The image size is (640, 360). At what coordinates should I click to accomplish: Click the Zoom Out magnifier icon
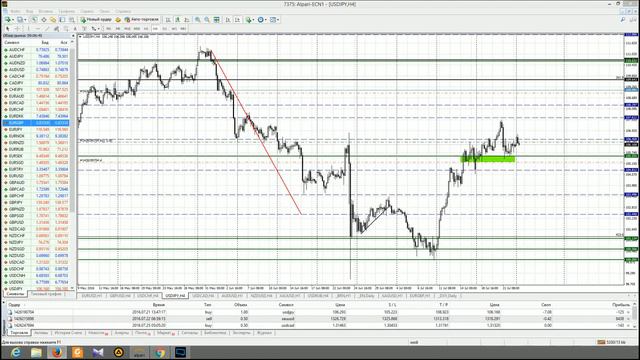(207, 20)
